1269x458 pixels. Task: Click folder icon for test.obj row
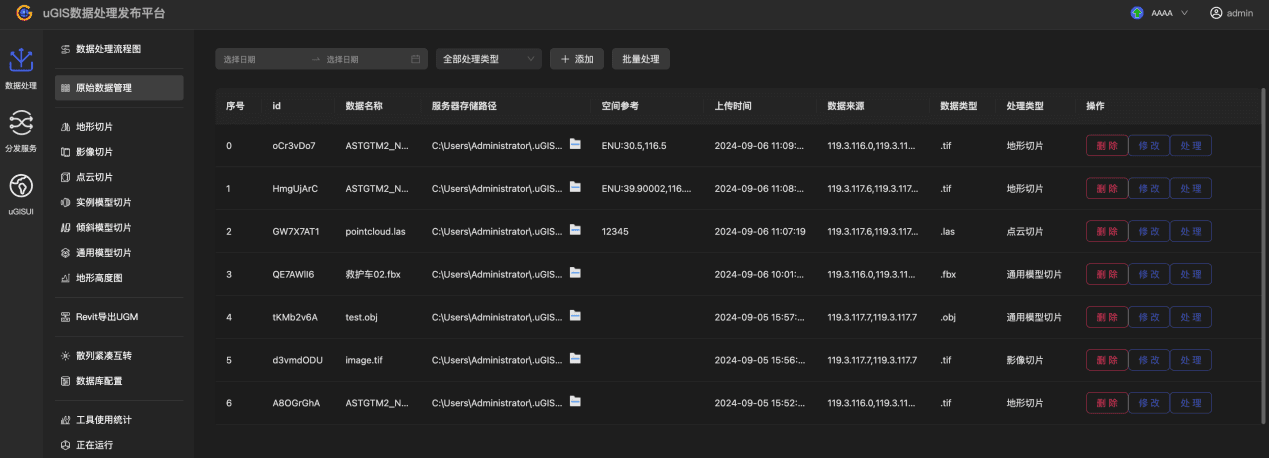coord(575,316)
